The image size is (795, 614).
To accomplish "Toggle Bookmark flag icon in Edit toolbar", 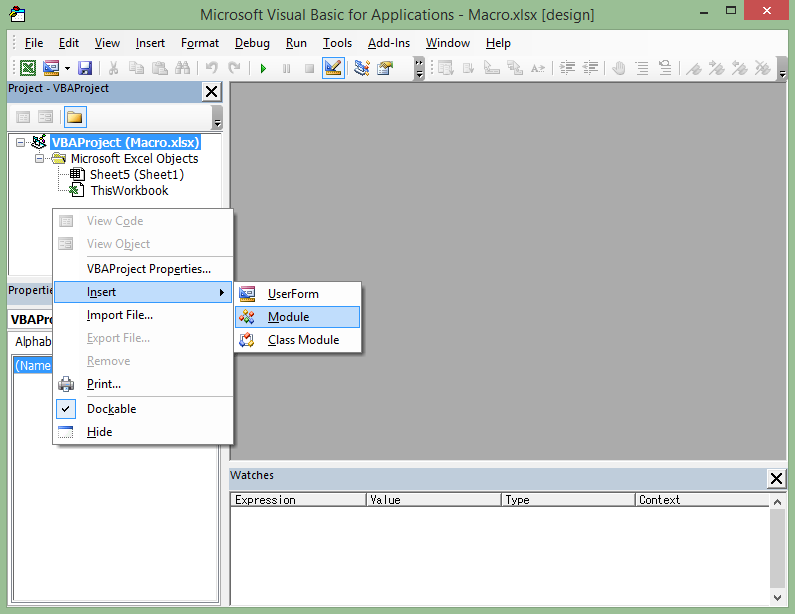I will 694,68.
